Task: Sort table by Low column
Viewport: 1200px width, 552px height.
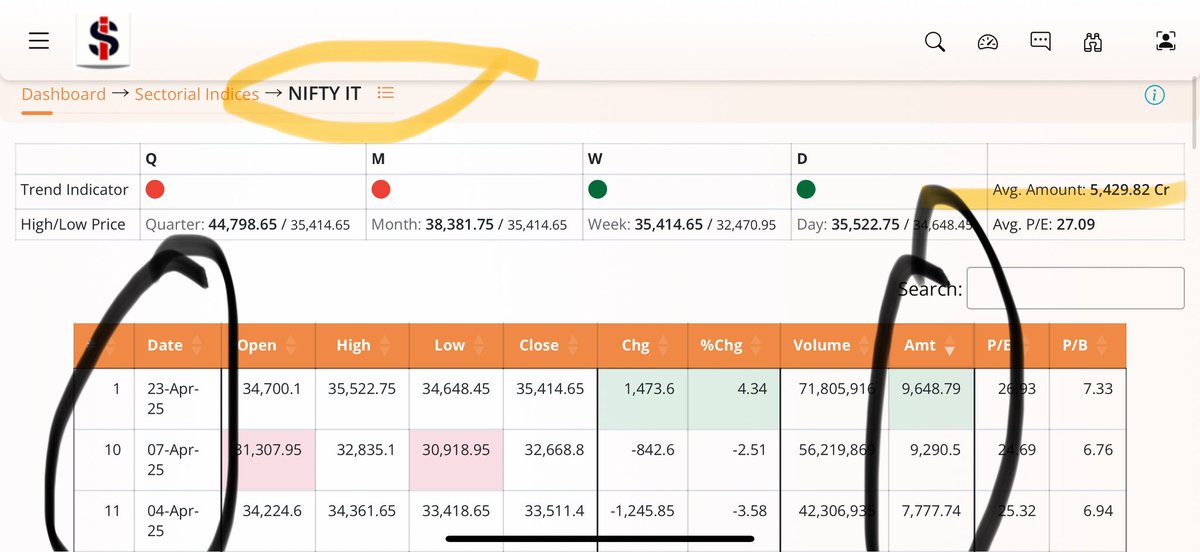Action: tap(456, 345)
